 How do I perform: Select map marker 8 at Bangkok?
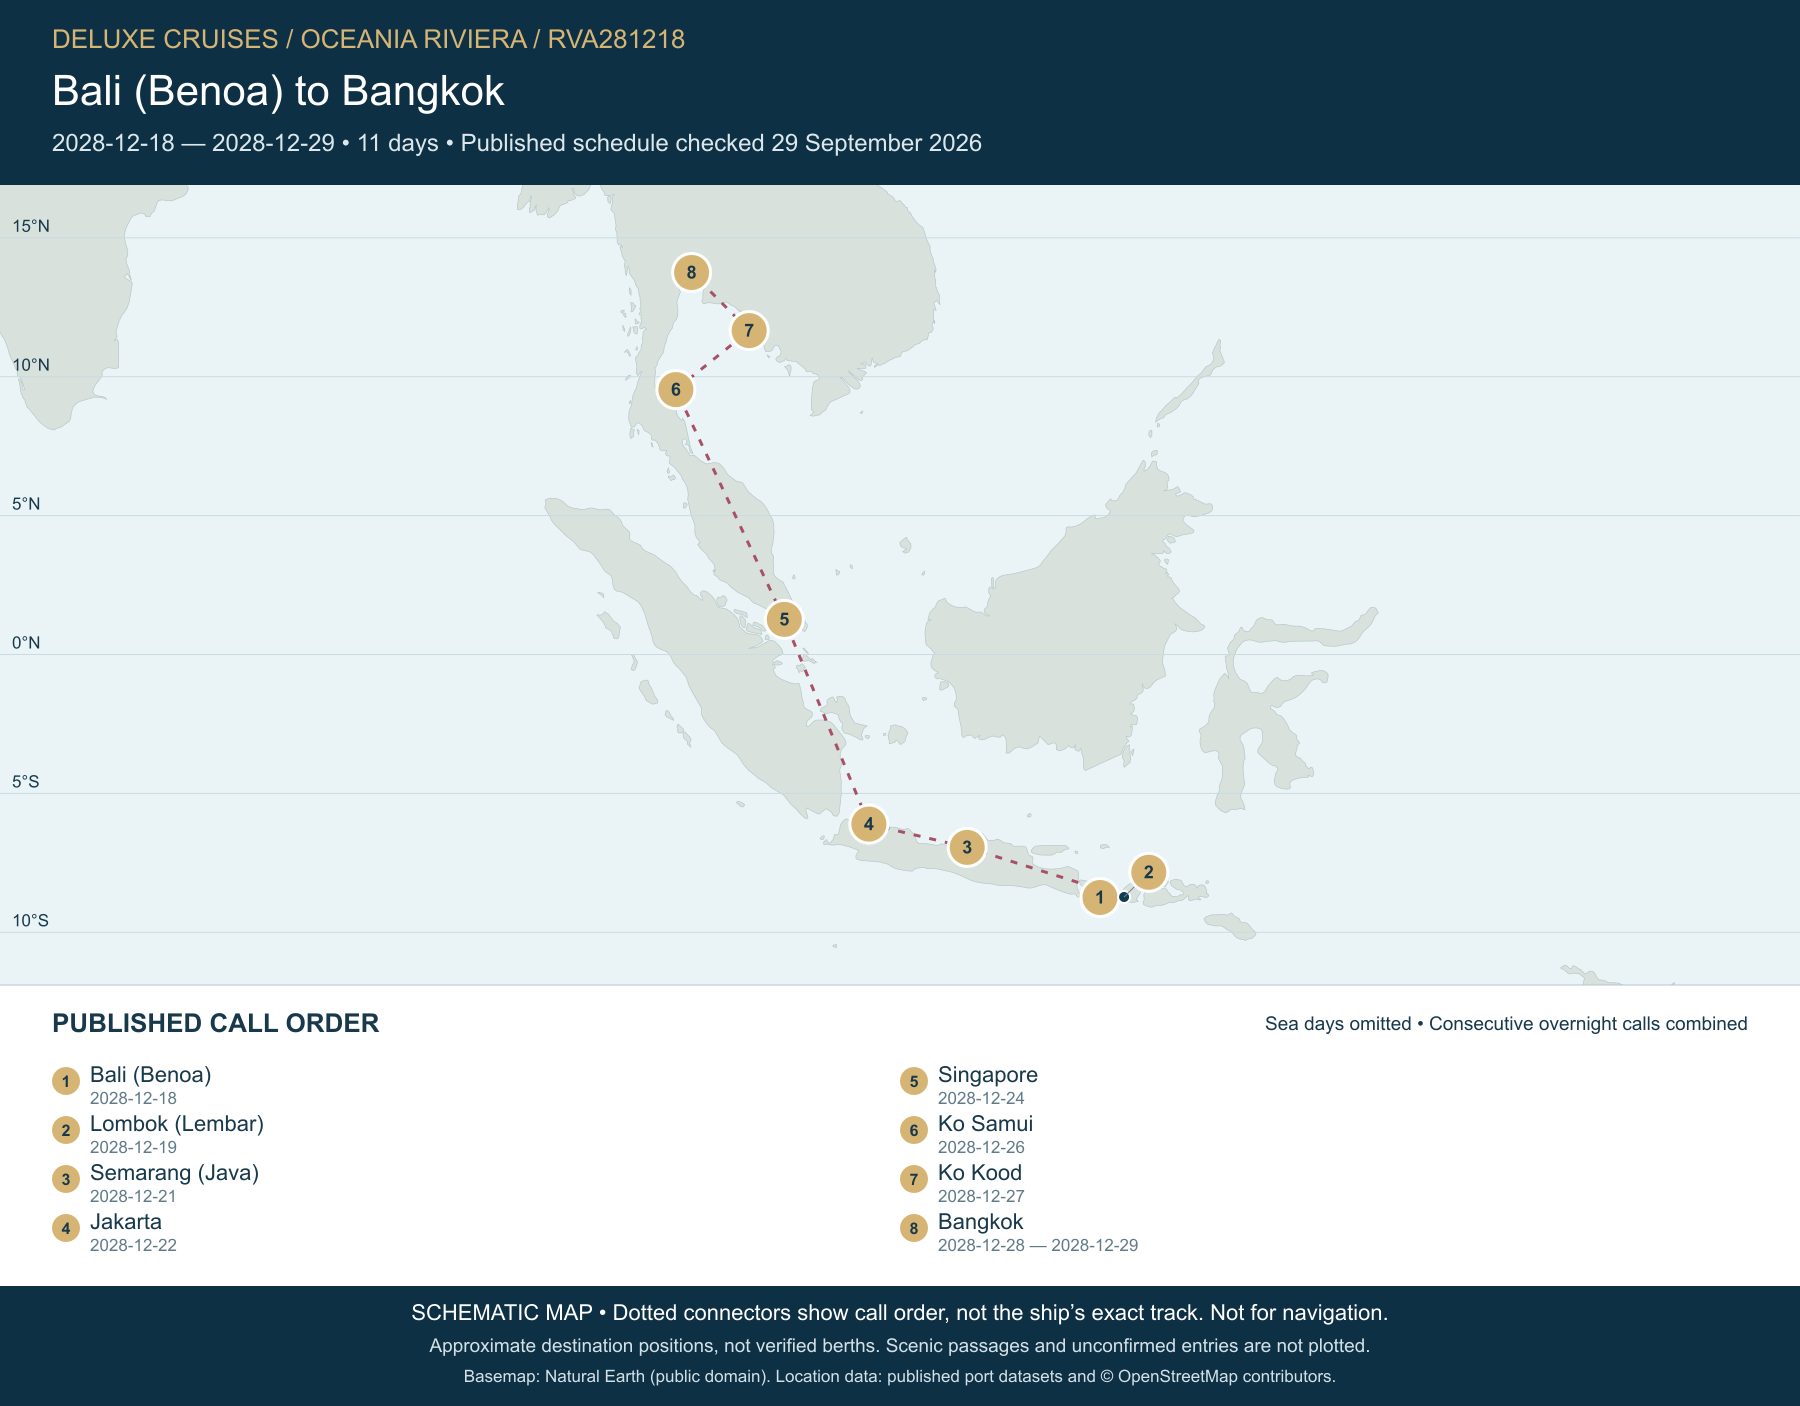pos(691,272)
